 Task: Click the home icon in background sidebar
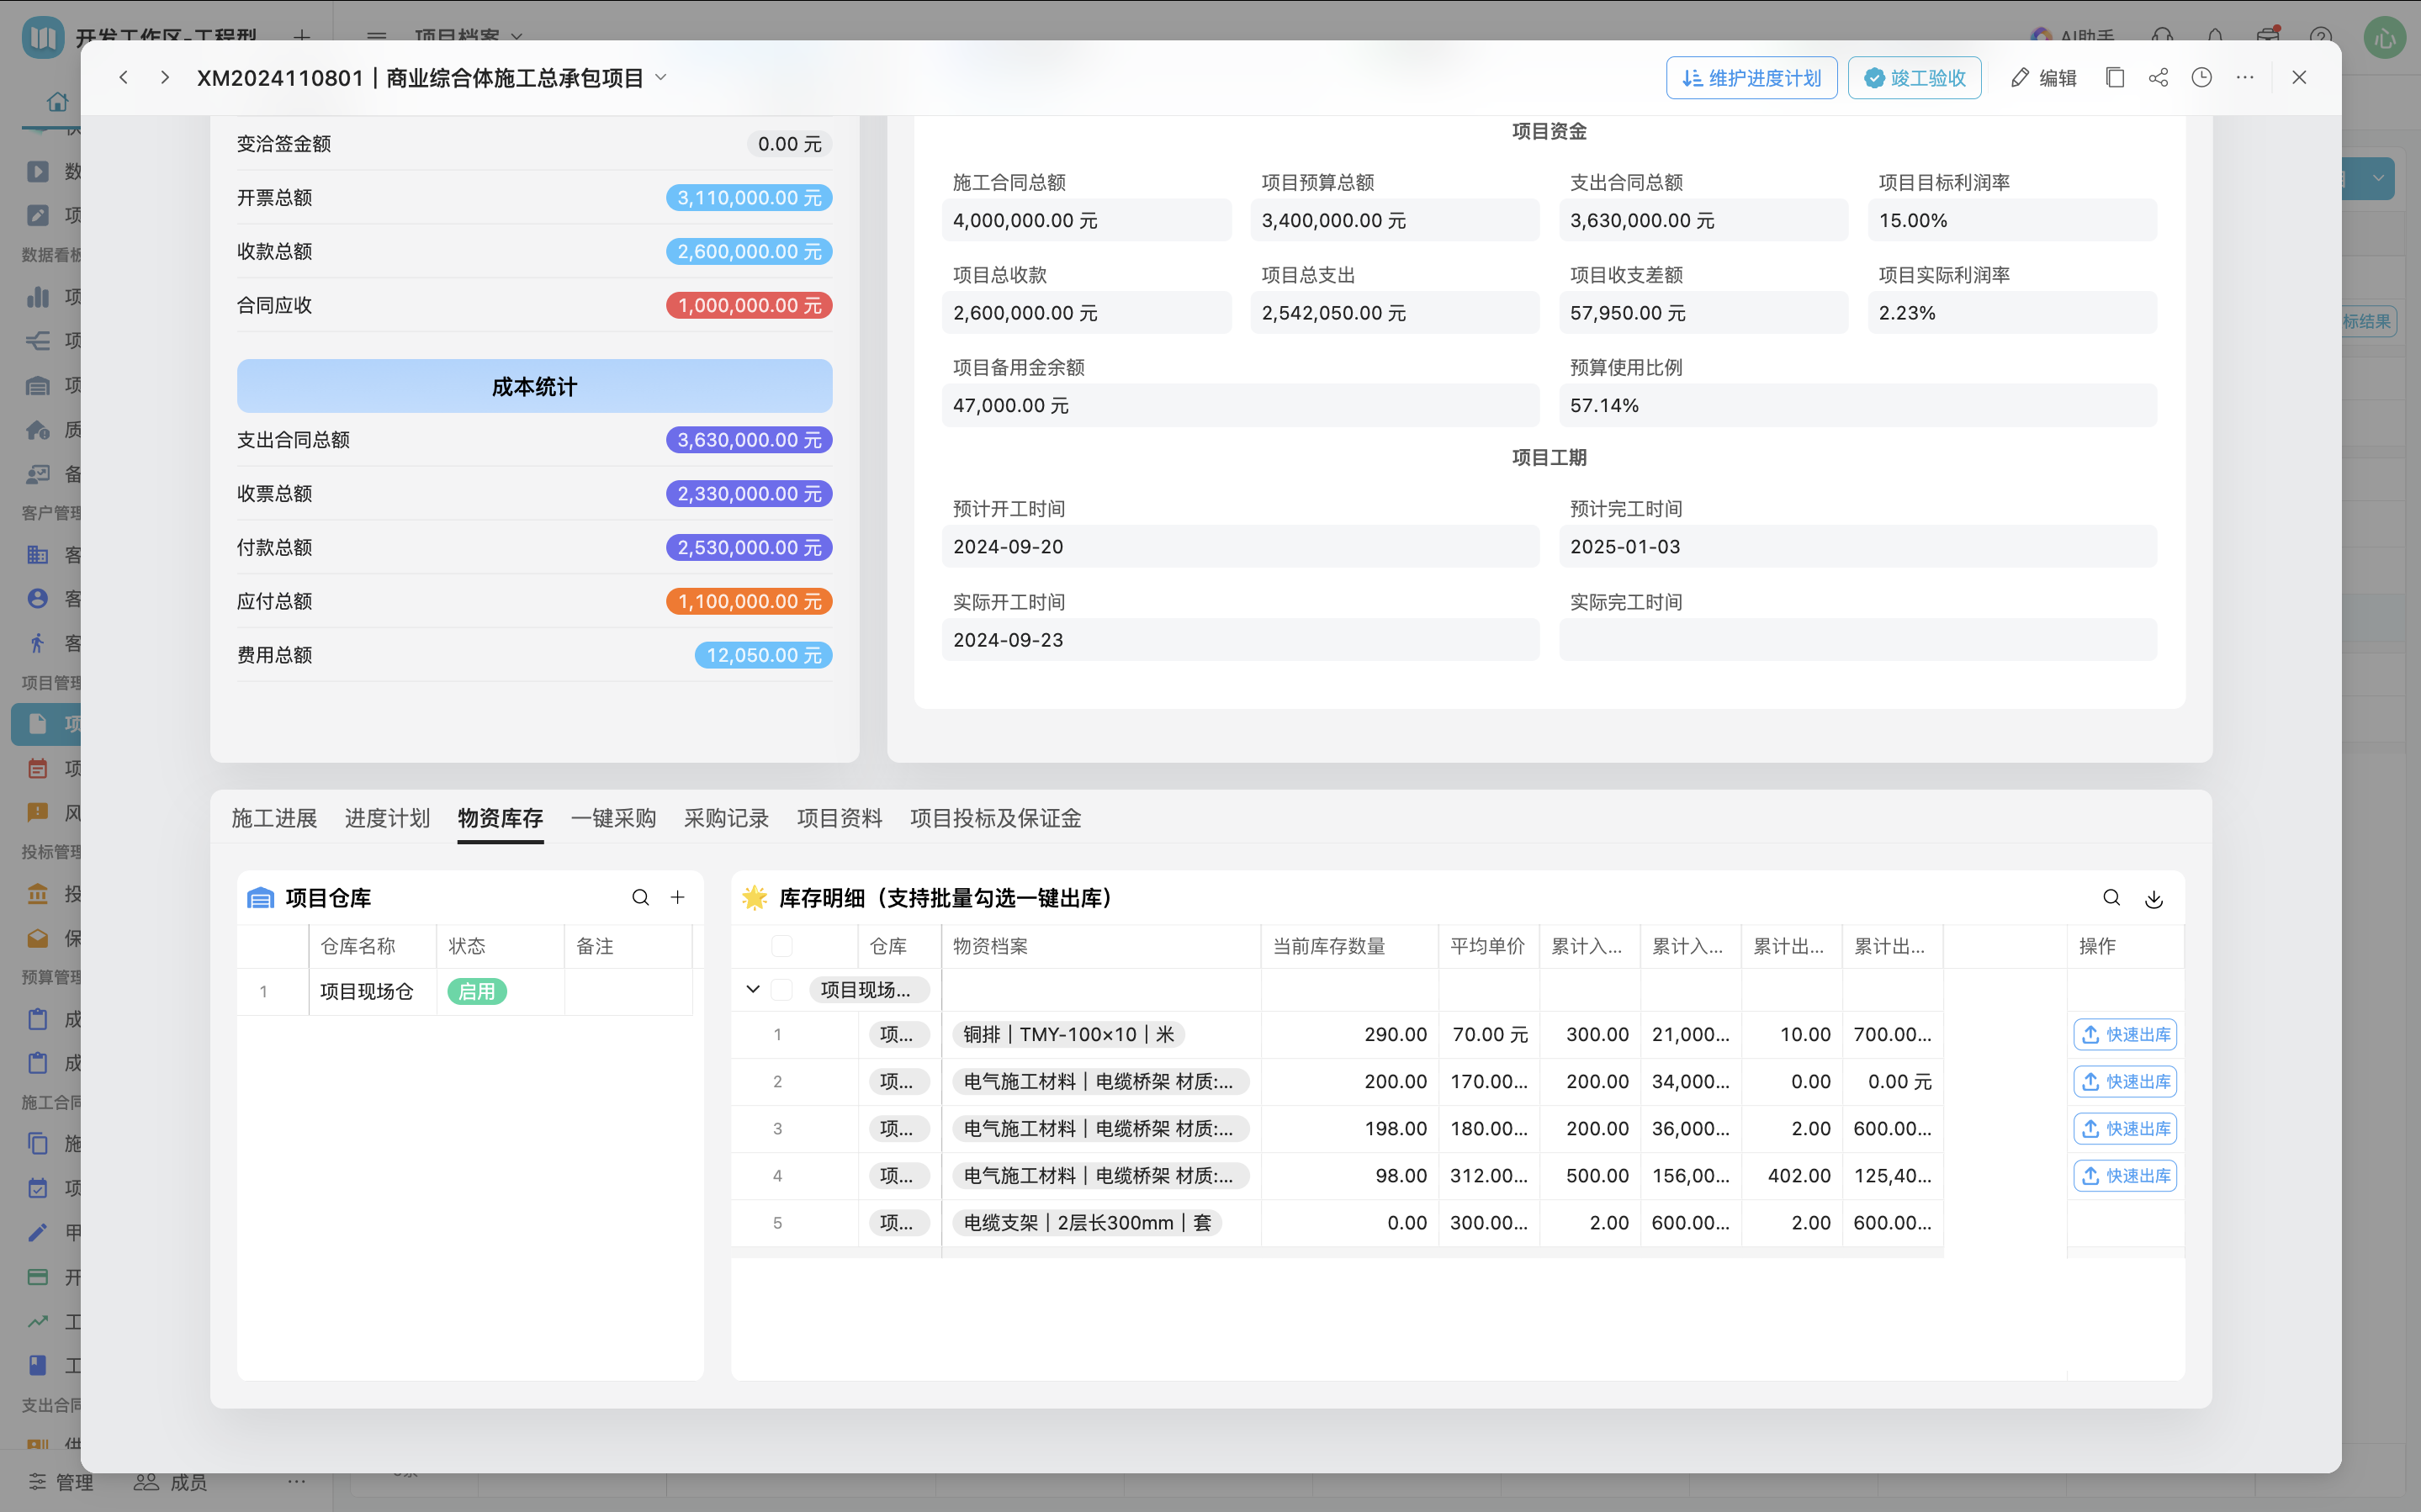pos(57,102)
